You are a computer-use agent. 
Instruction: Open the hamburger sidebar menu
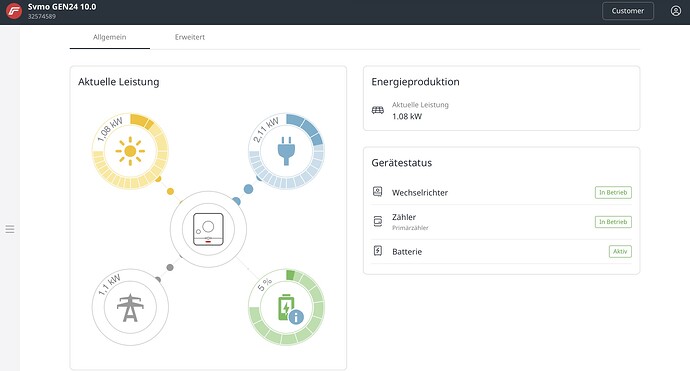pyautogui.click(x=10, y=229)
